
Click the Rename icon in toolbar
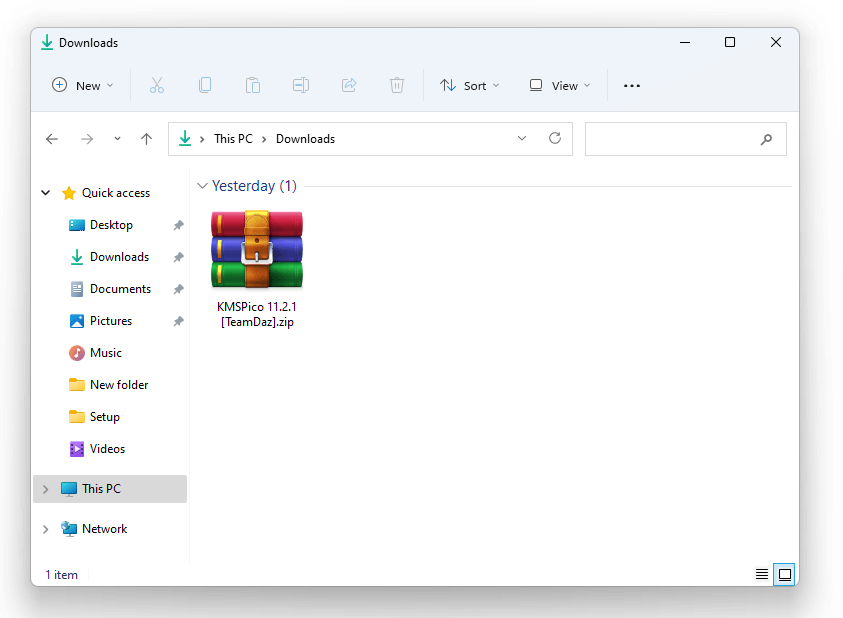click(301, 86)
